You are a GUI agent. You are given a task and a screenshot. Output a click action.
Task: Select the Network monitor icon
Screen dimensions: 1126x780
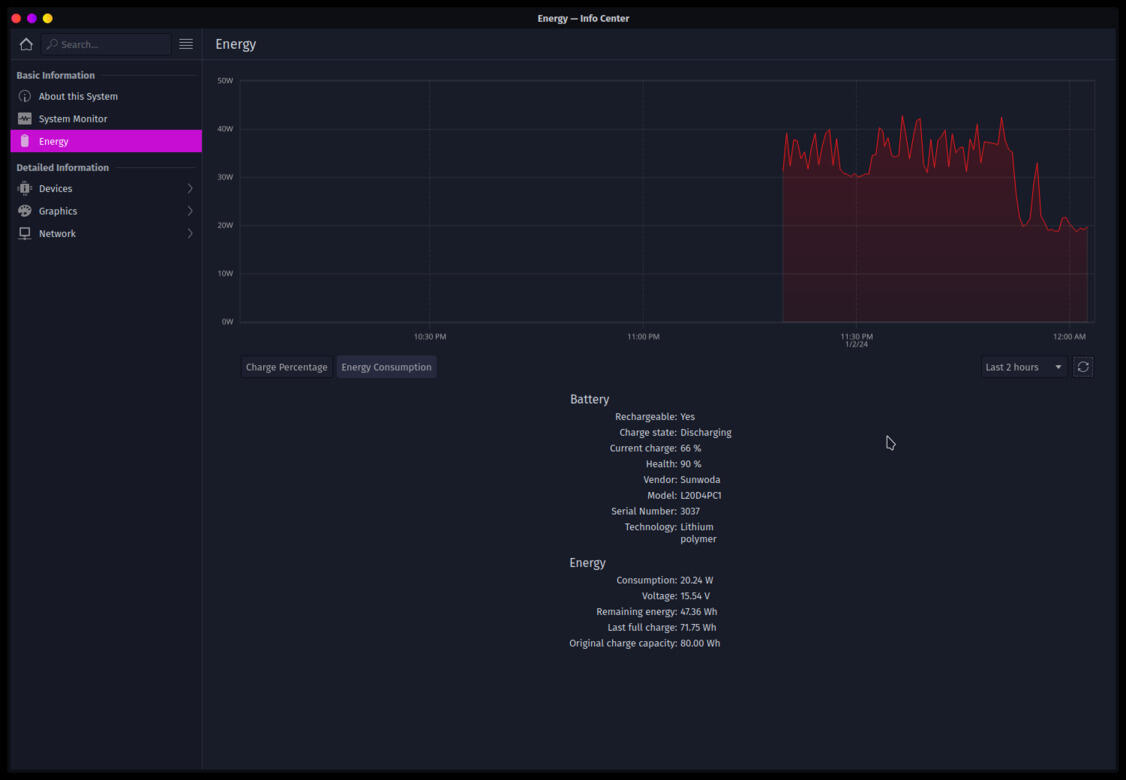pos(24,233)
